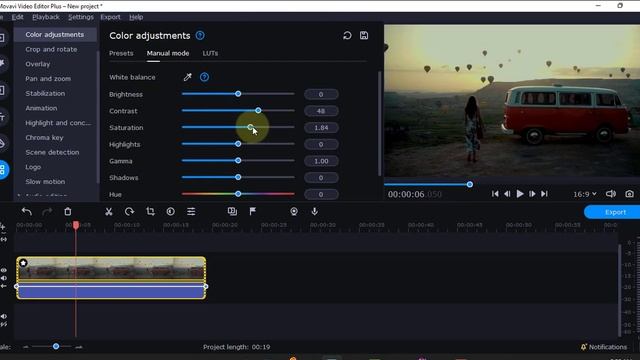The image size is (640, 360).
Task: Switch to the Presets tab
Action: tap(121, 53)
